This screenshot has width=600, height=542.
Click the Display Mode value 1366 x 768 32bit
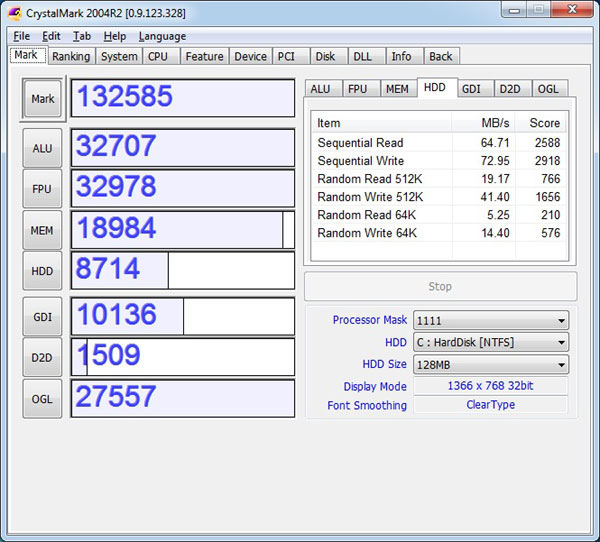coord(491,386)
